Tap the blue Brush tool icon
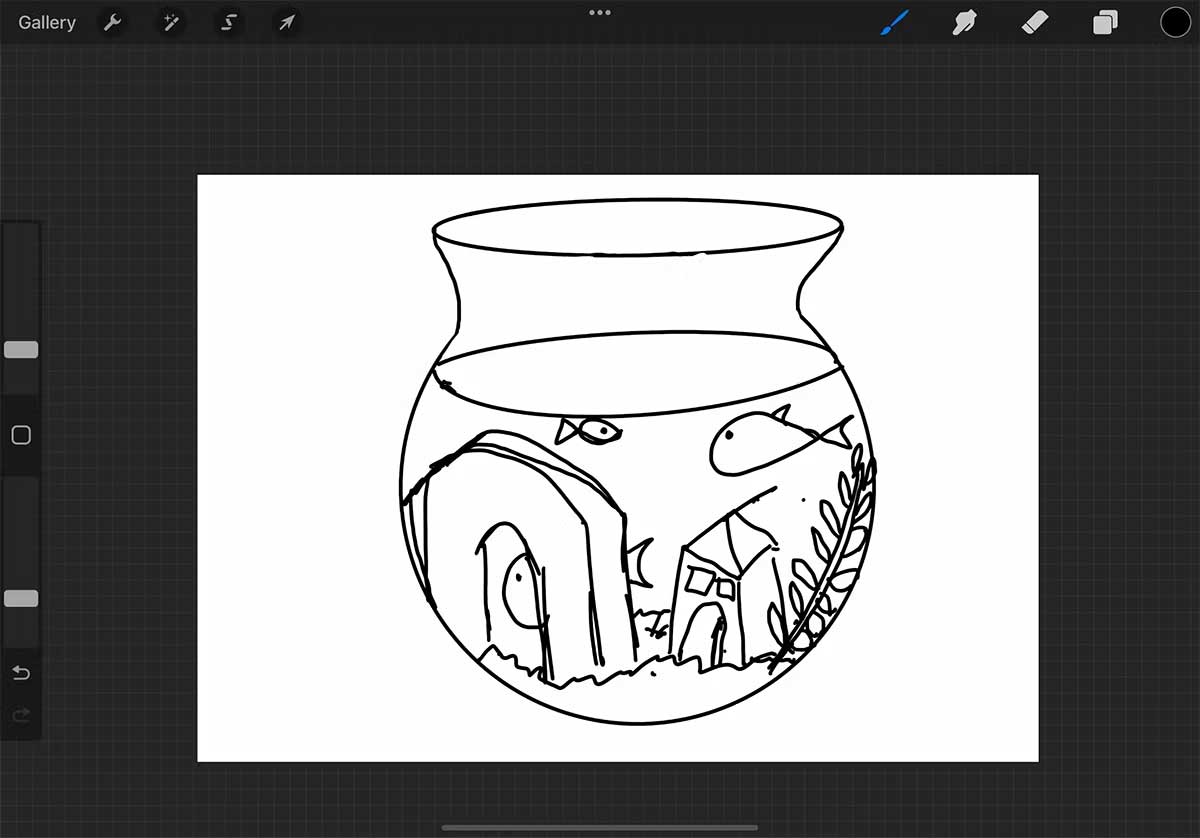This screenshot has height=838, width=1200. 894,22
